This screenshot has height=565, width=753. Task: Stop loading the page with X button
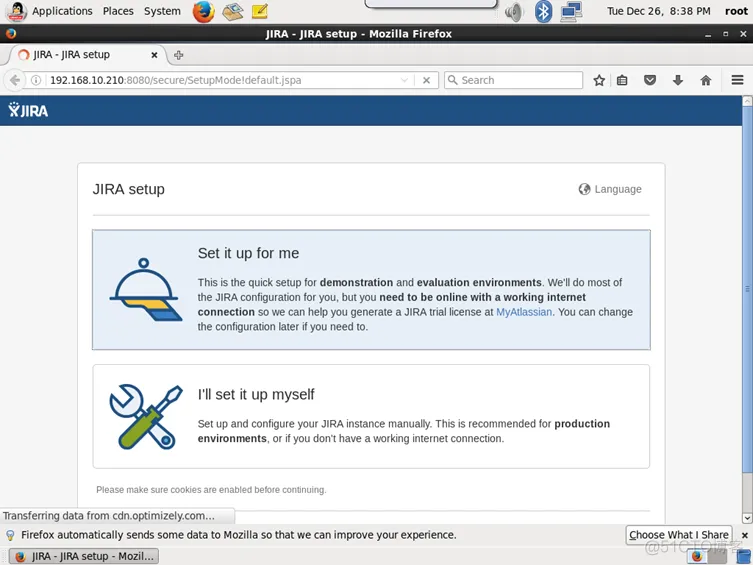tap(426, 80)
